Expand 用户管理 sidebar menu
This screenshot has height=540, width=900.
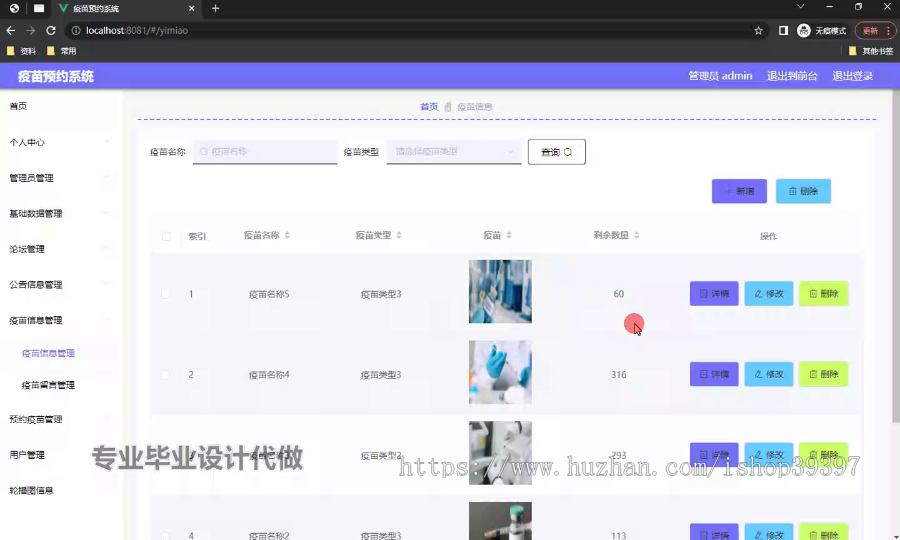59,455
